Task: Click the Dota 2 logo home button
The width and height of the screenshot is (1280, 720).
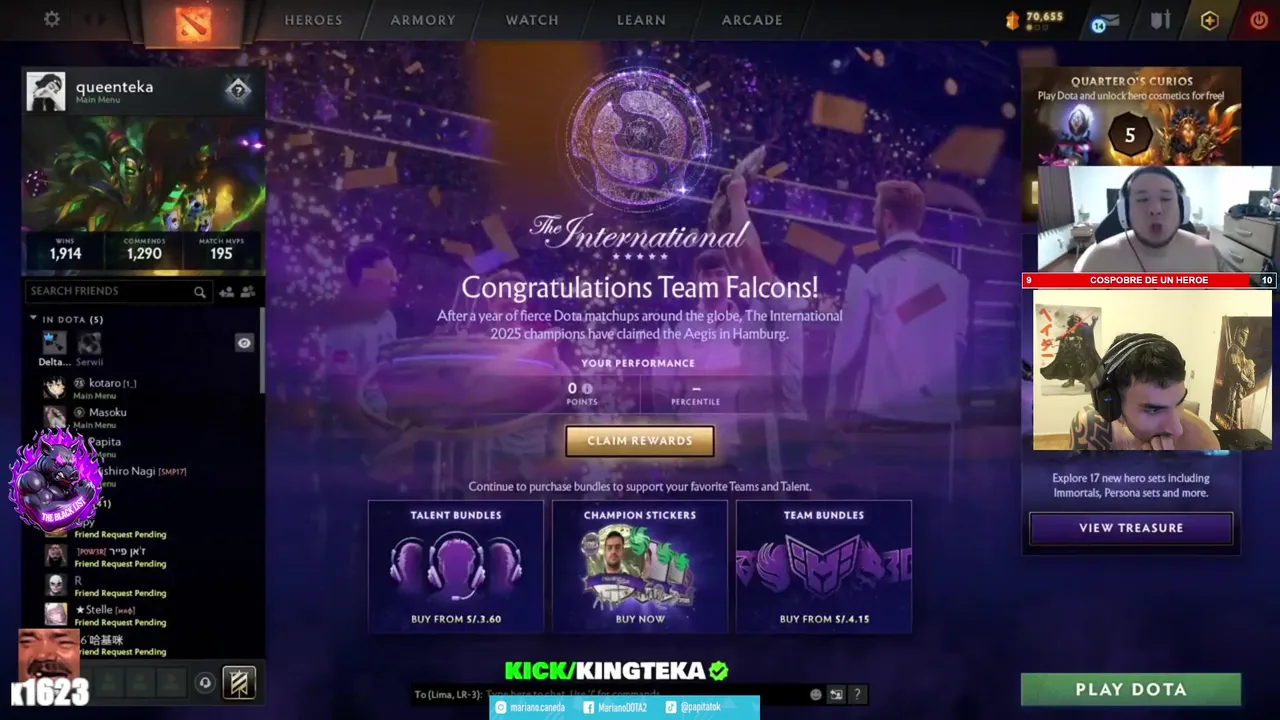Action: [x=193, y=22]
